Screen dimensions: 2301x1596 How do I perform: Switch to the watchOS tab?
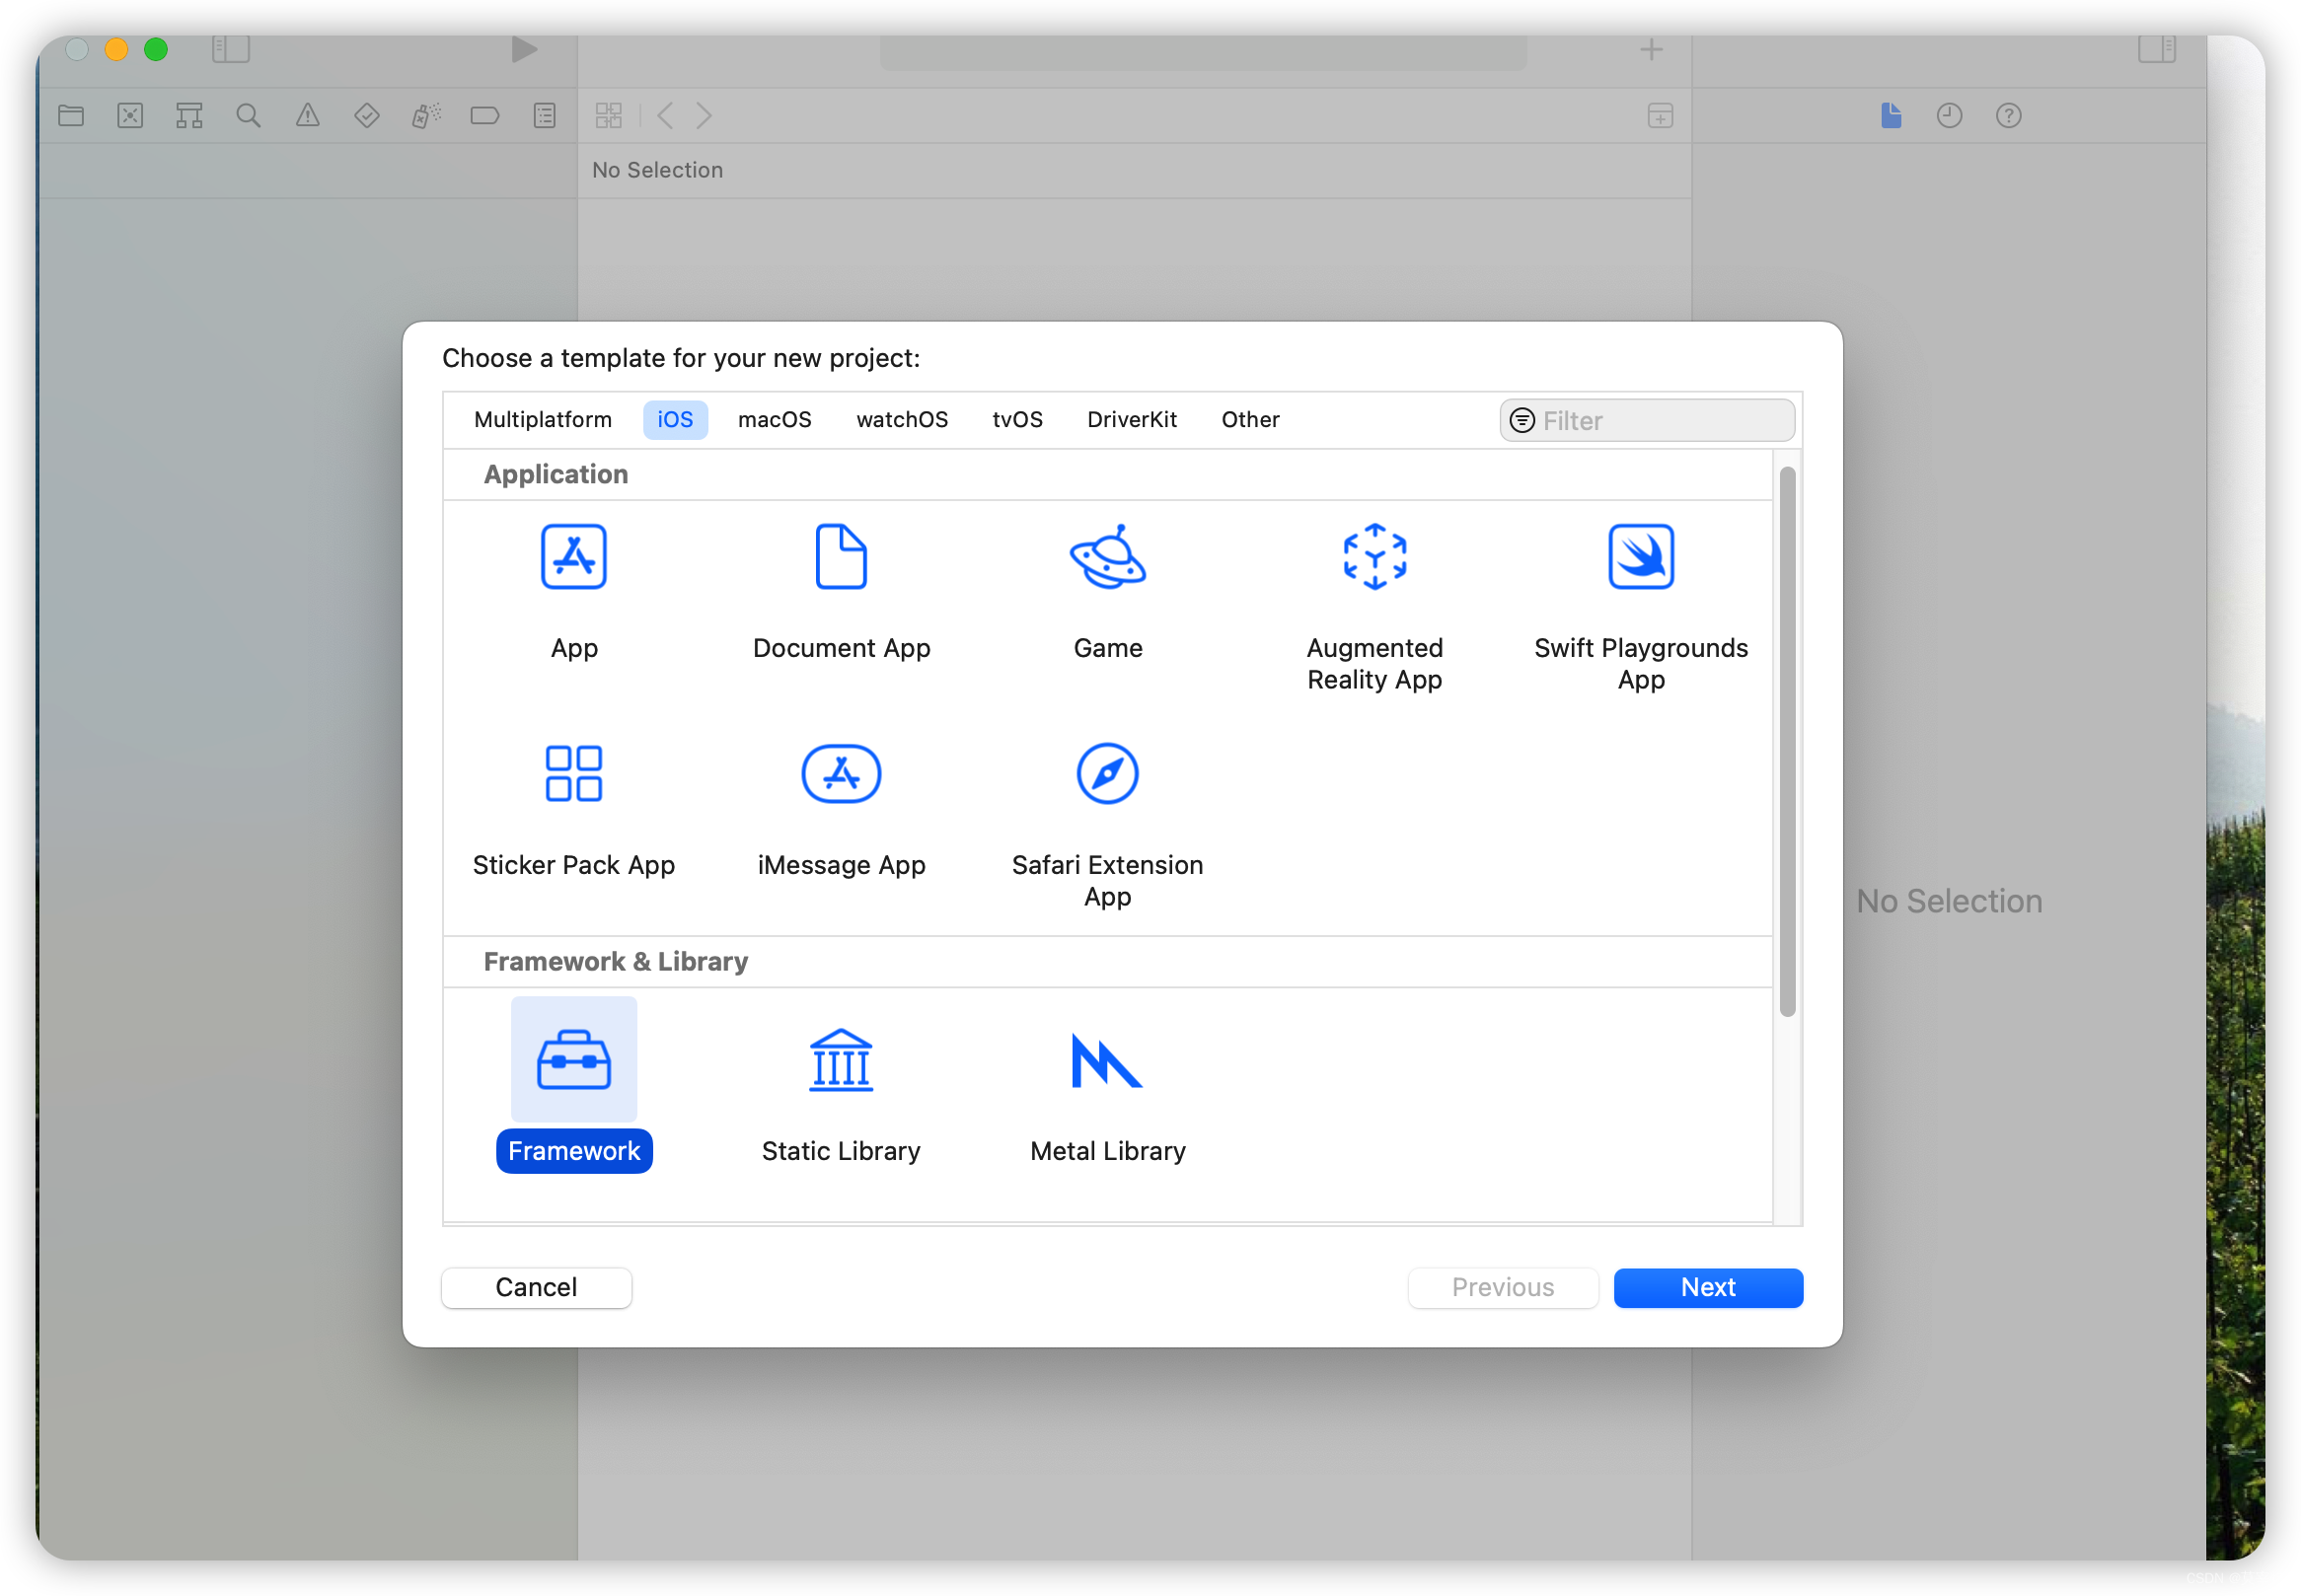(901, 420)
